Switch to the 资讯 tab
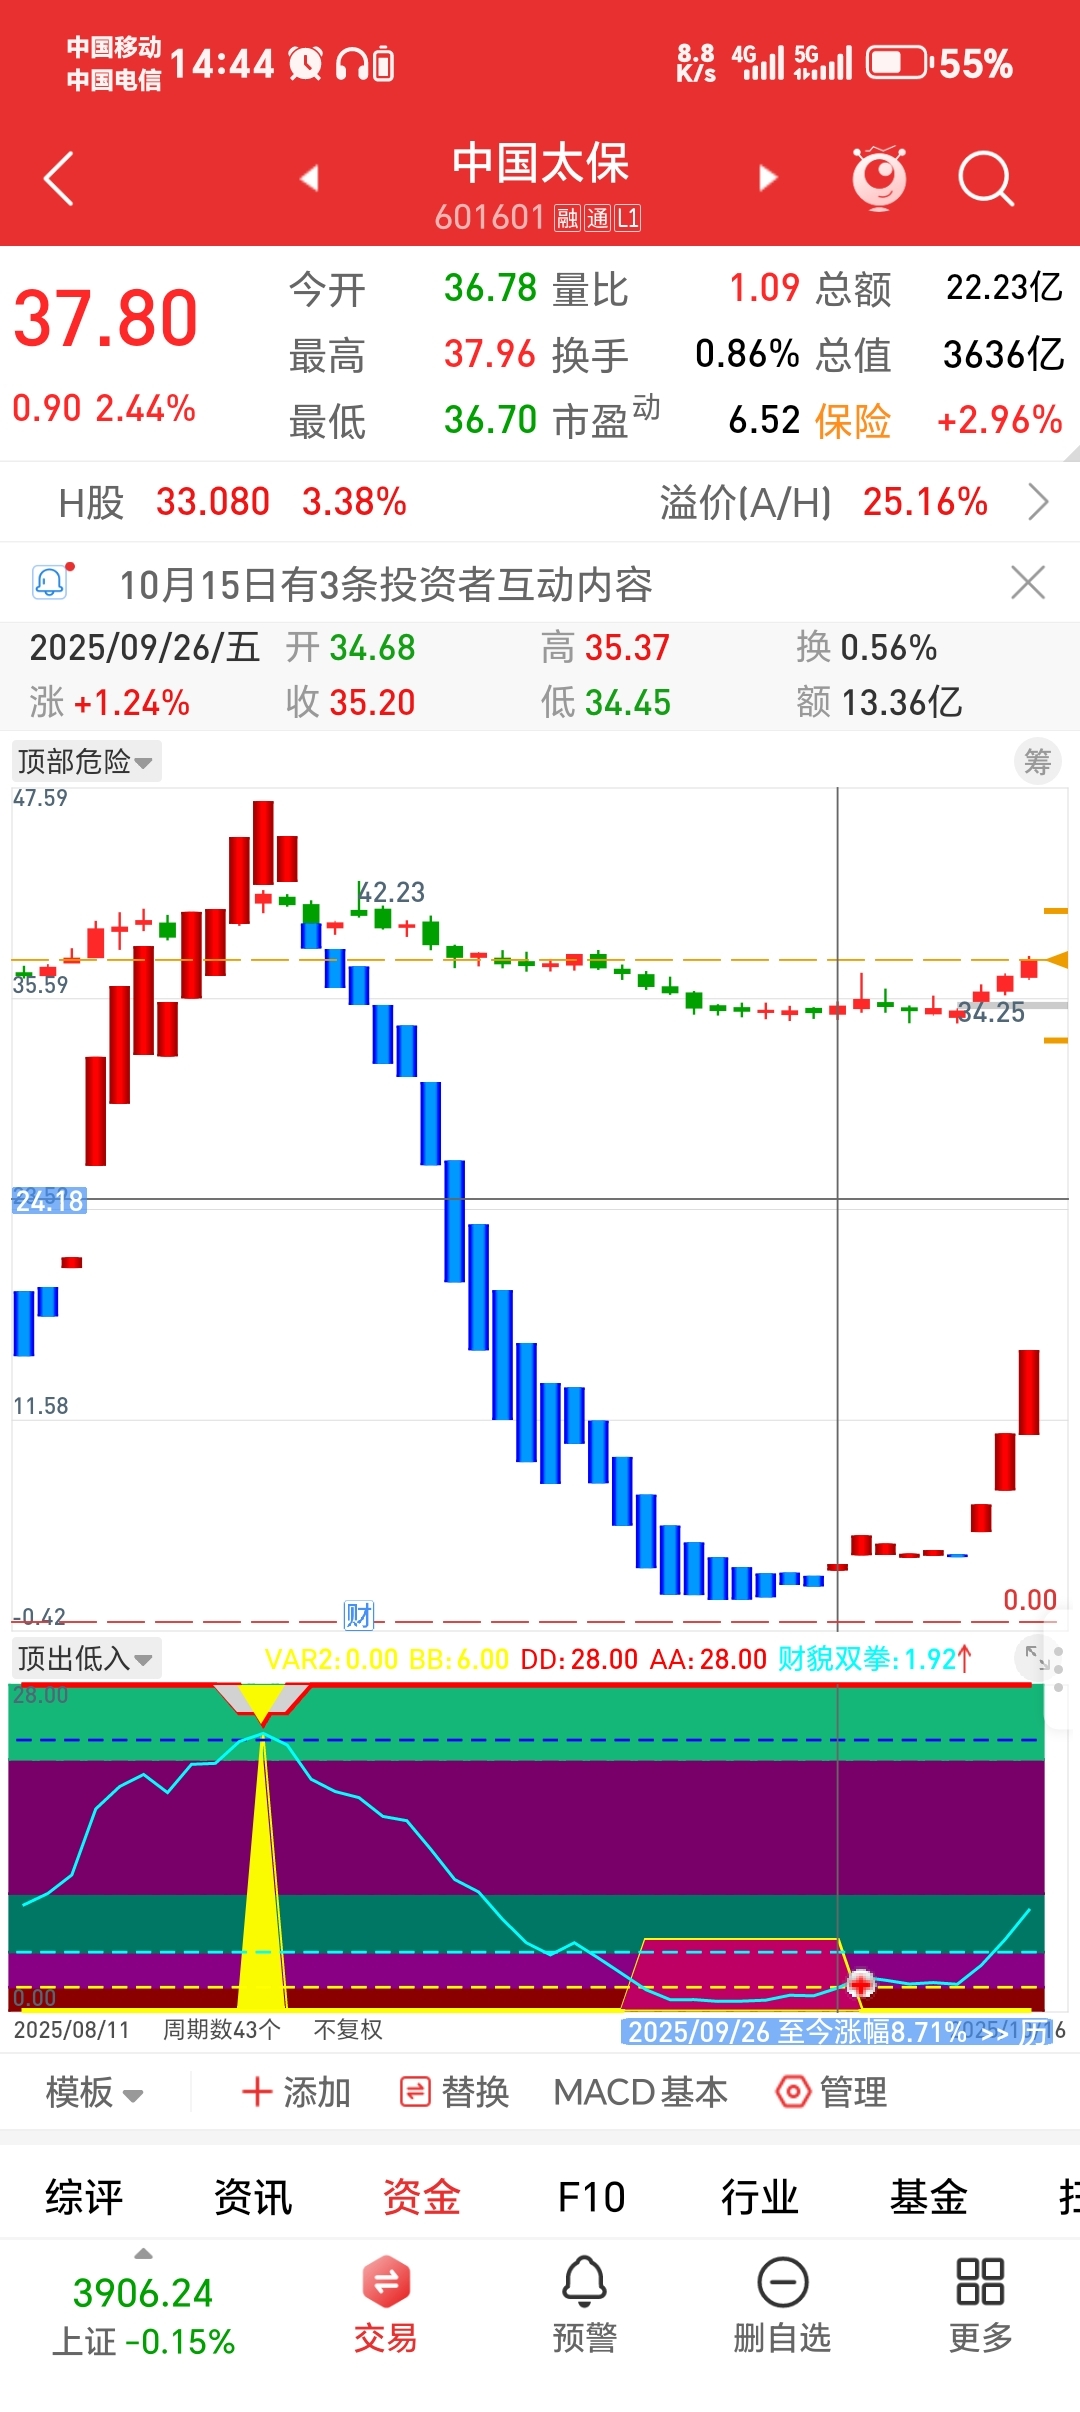Viewport: 1080px width, 2412px height. click(253, 2198)
